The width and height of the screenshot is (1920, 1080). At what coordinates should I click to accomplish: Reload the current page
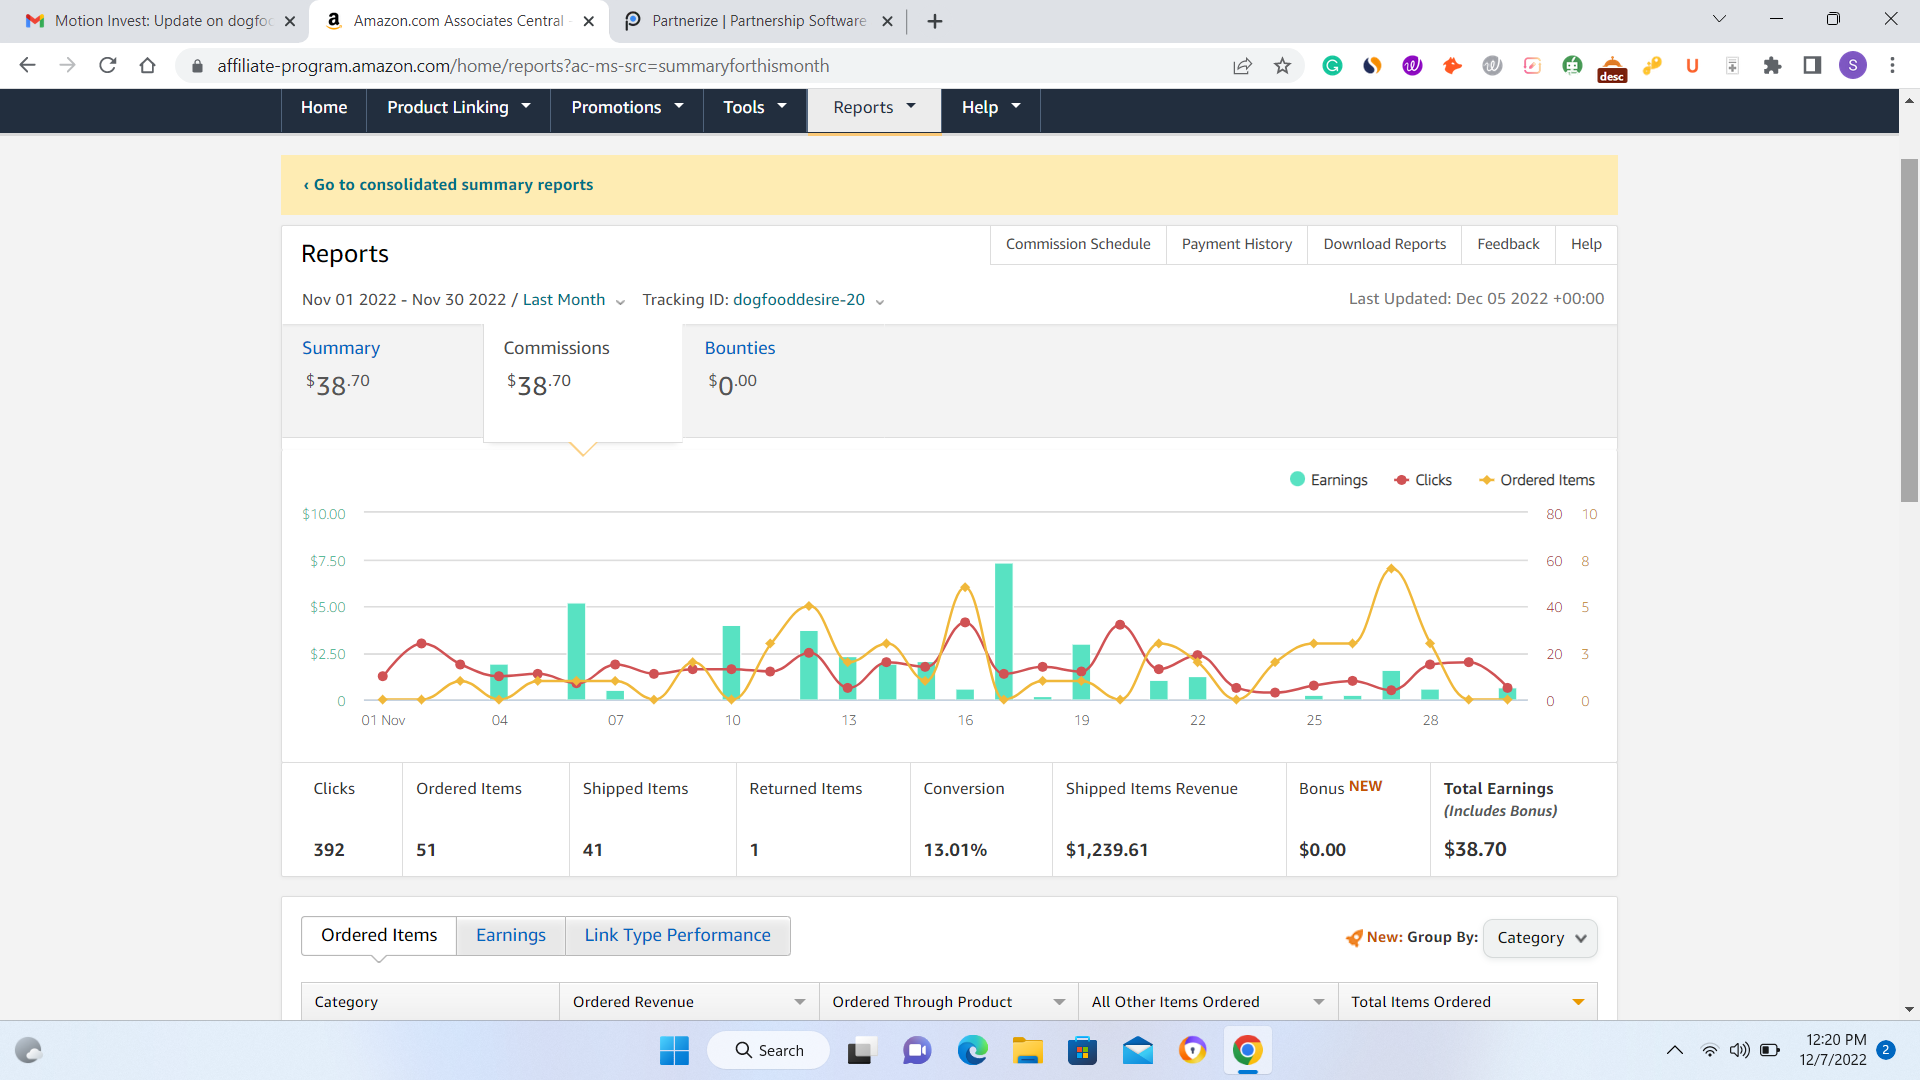[107, 66]
